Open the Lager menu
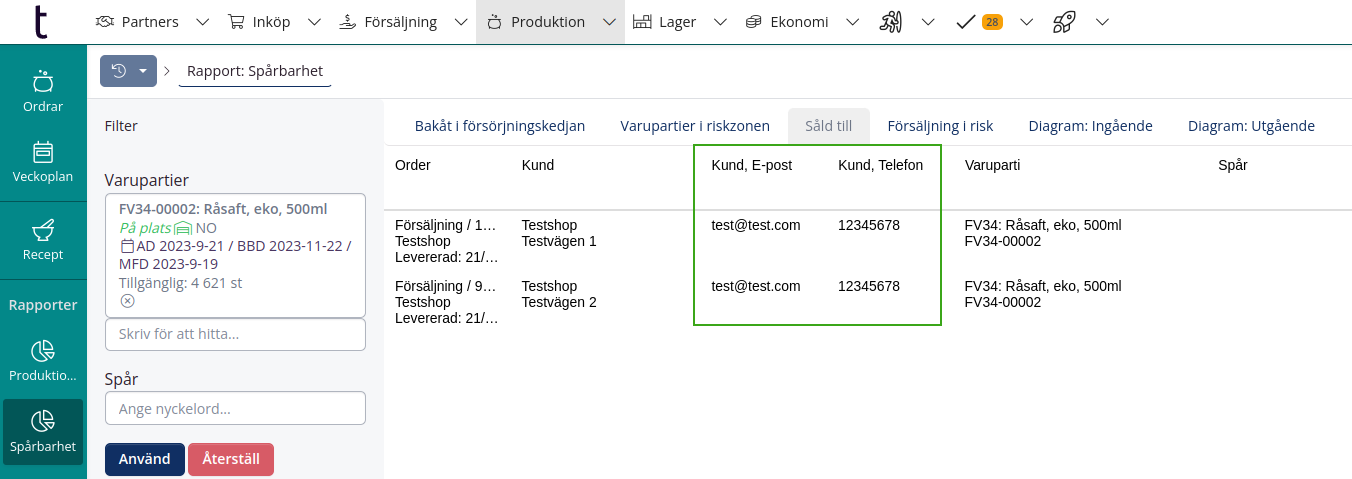The image size is (1352, 479). point(666,22)
